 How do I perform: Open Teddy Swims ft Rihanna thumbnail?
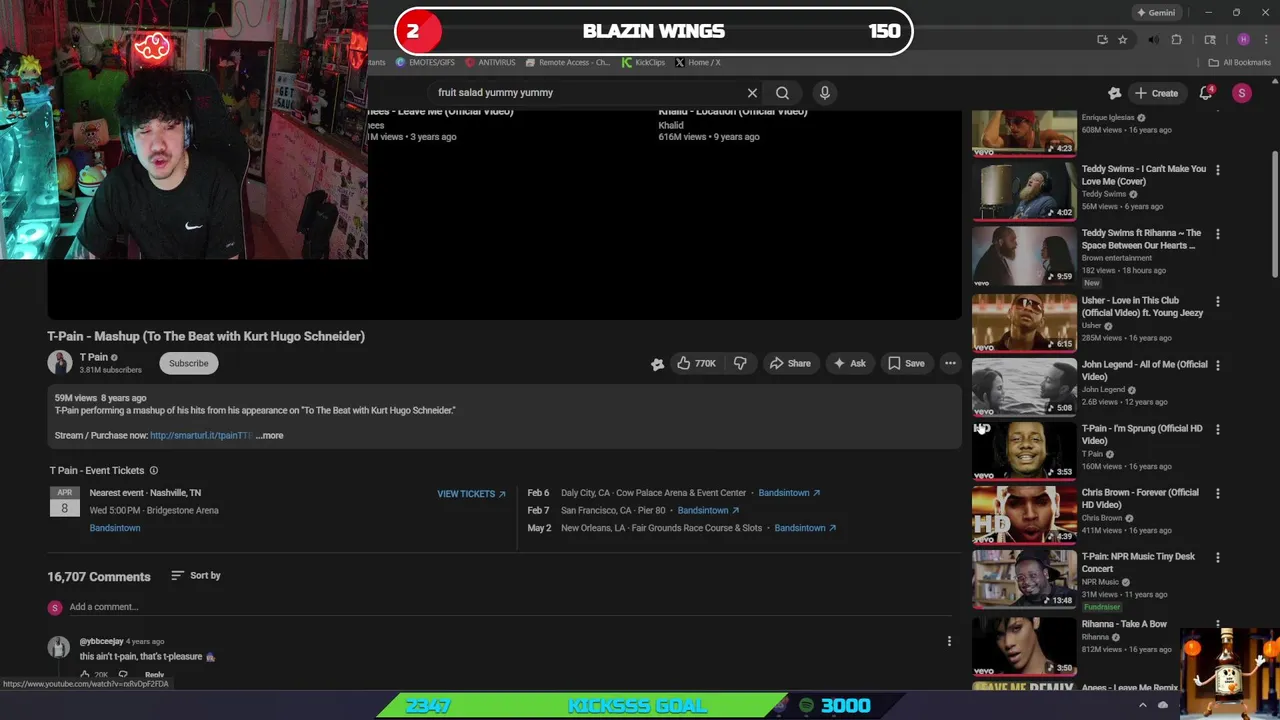[x=1024, y=256]
